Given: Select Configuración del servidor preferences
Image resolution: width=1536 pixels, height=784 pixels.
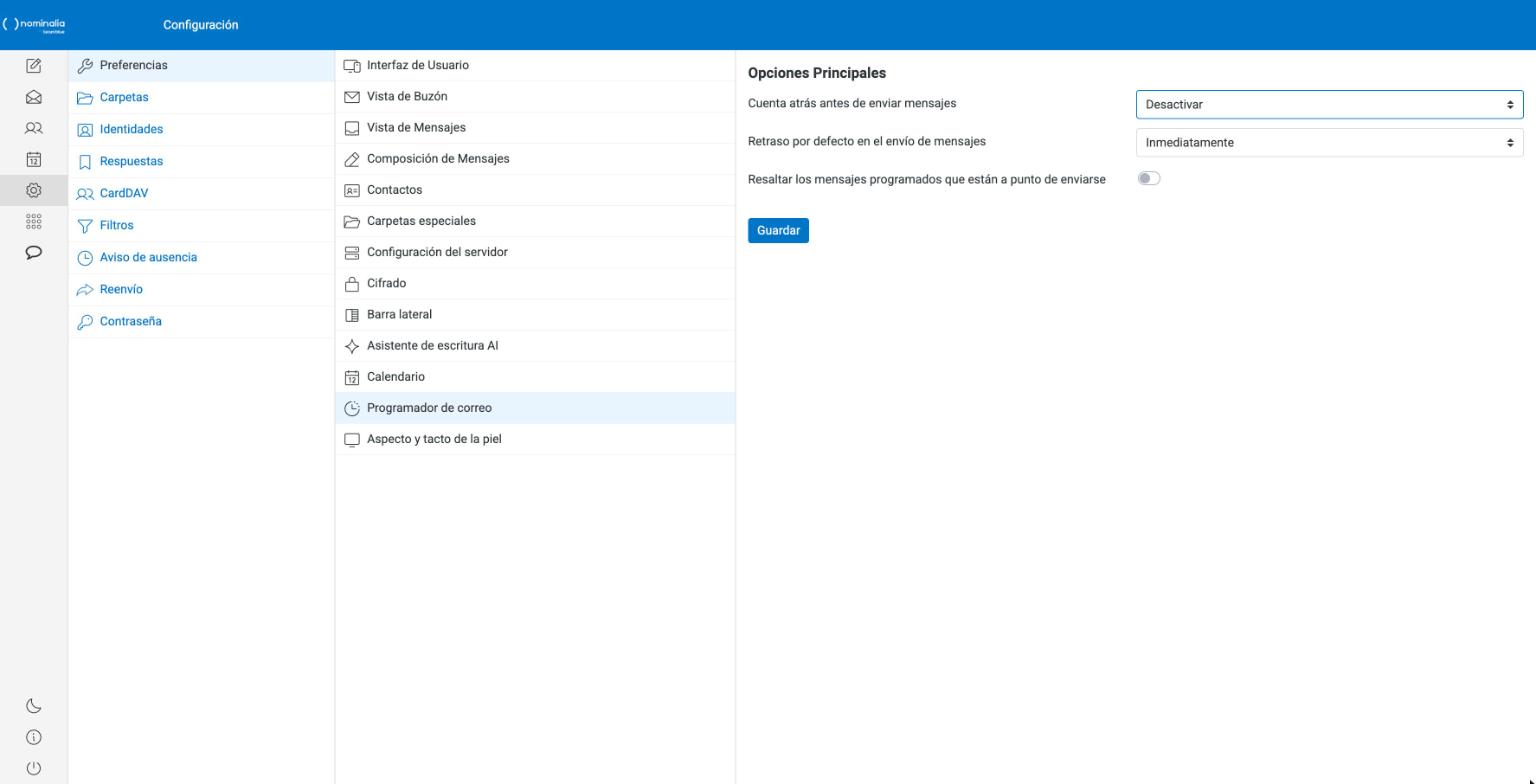Looking at the screenshot, I should point(535,251).
